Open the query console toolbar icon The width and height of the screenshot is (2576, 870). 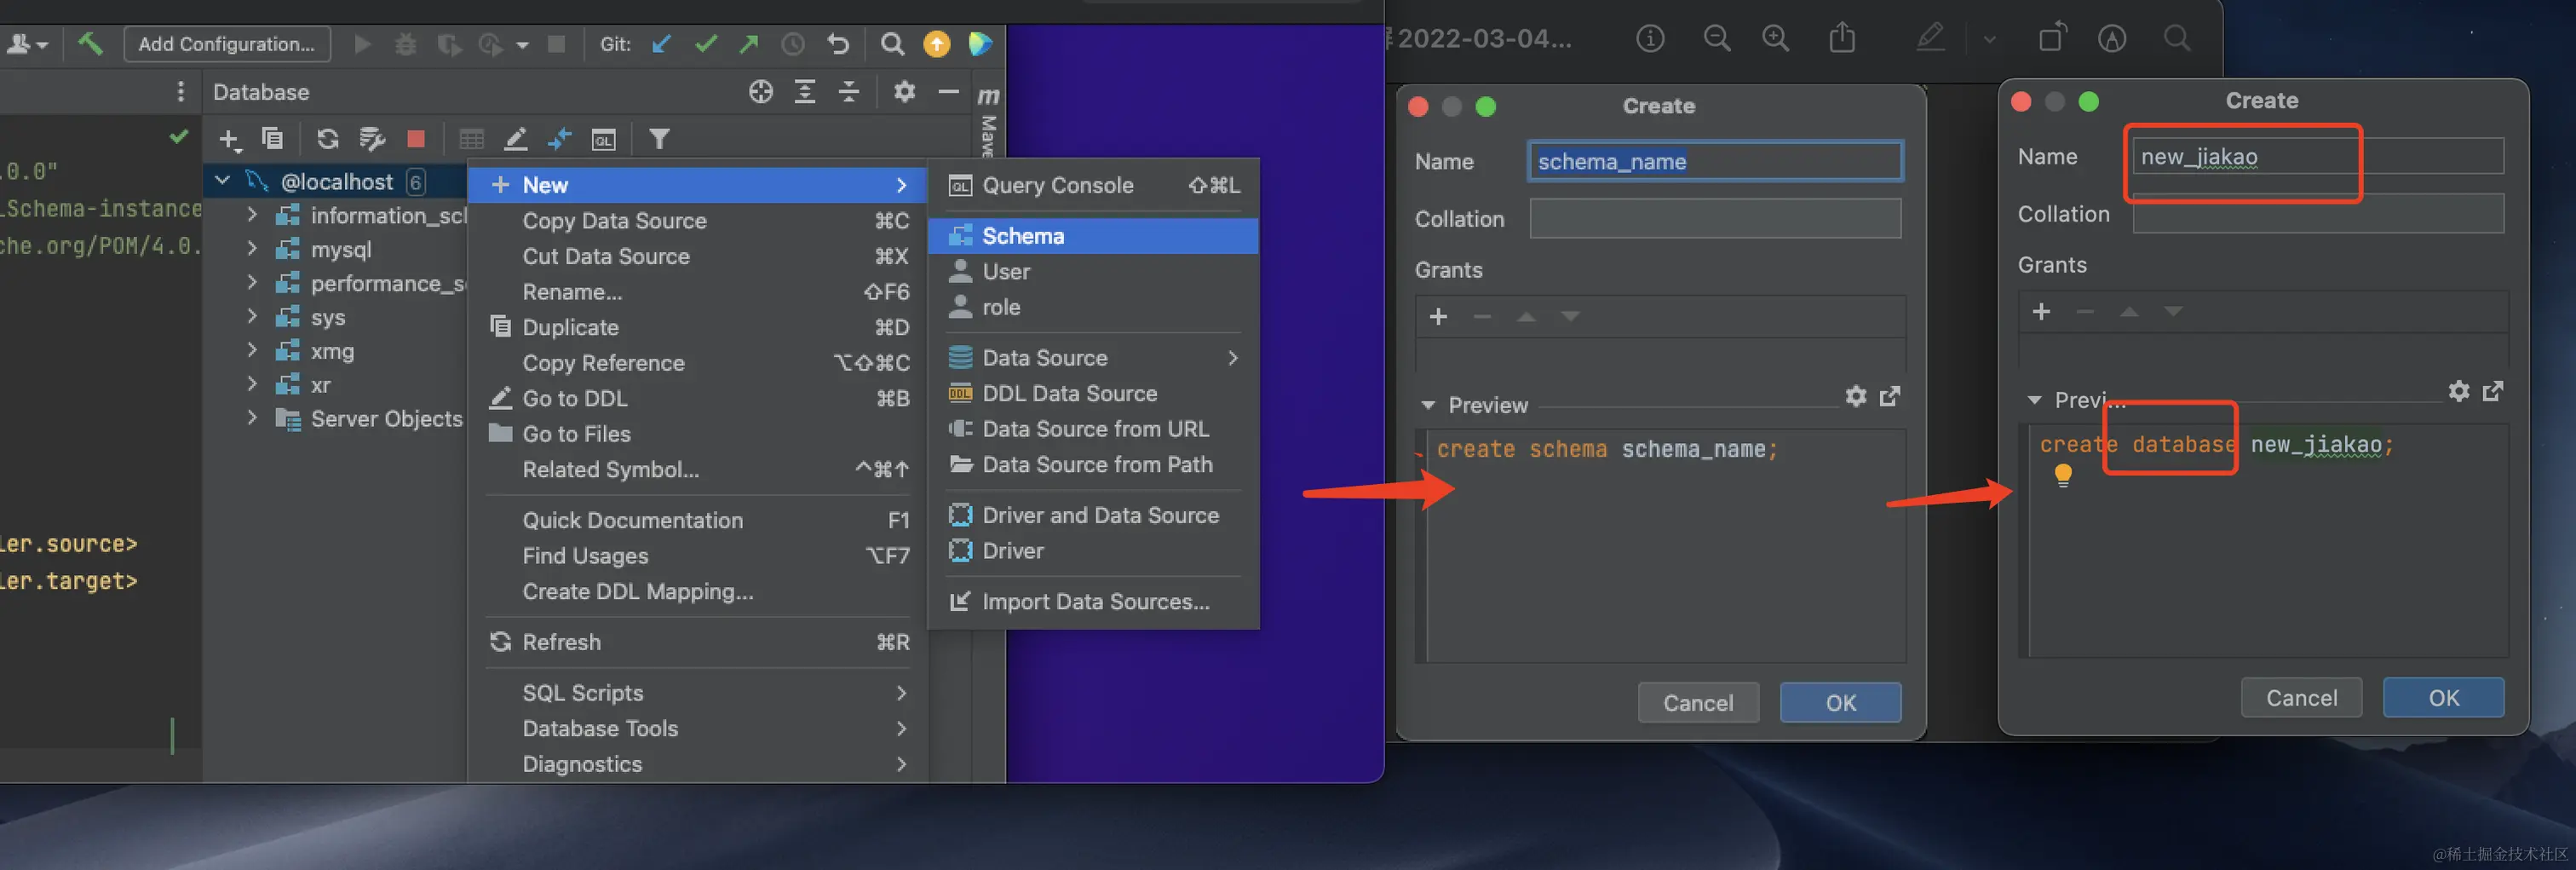(603, 139)
